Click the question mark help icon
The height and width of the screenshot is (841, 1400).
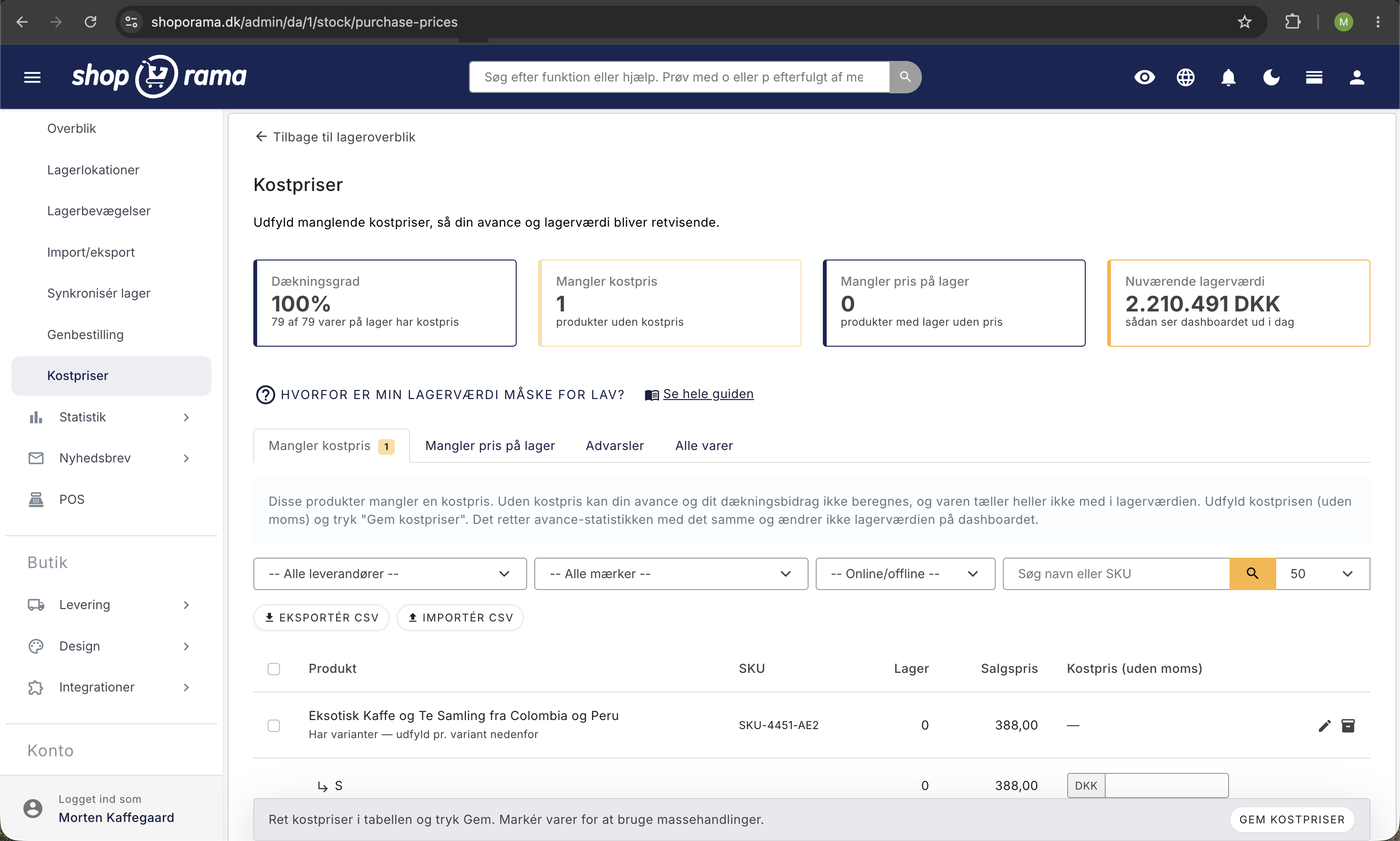pos(265,395)
